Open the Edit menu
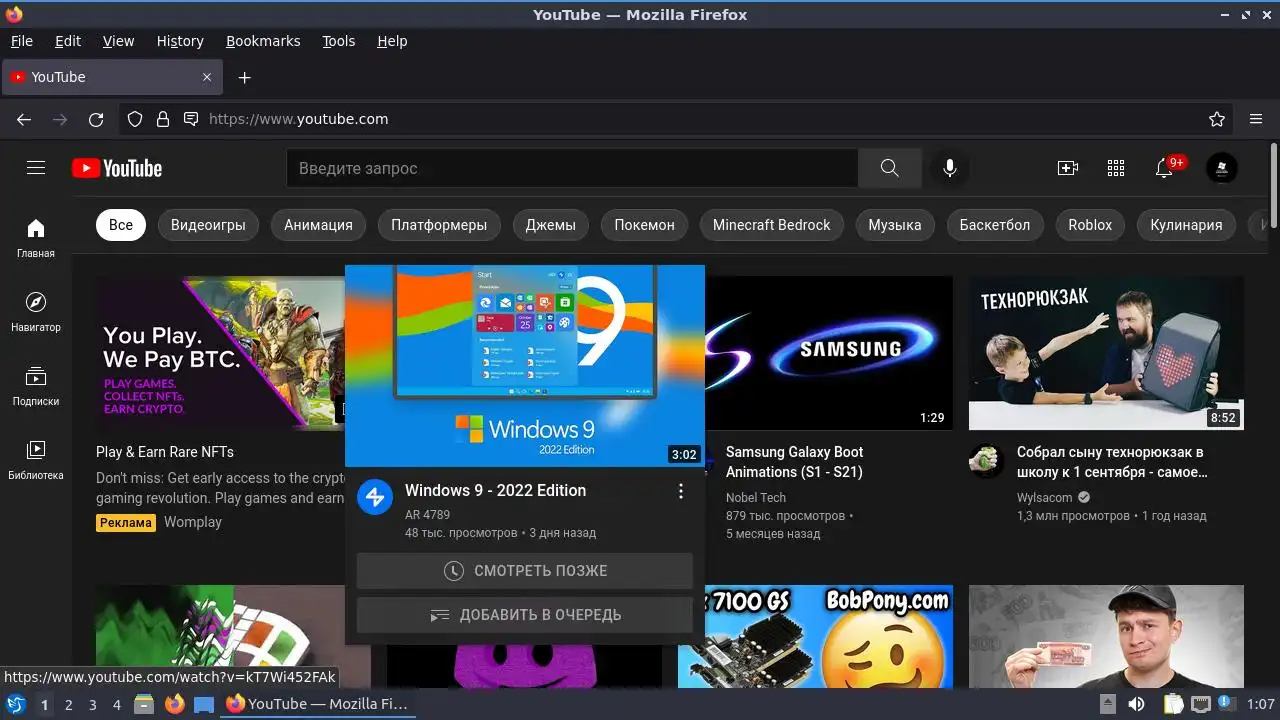This screenshot has width=1280, height=720. 68,41
